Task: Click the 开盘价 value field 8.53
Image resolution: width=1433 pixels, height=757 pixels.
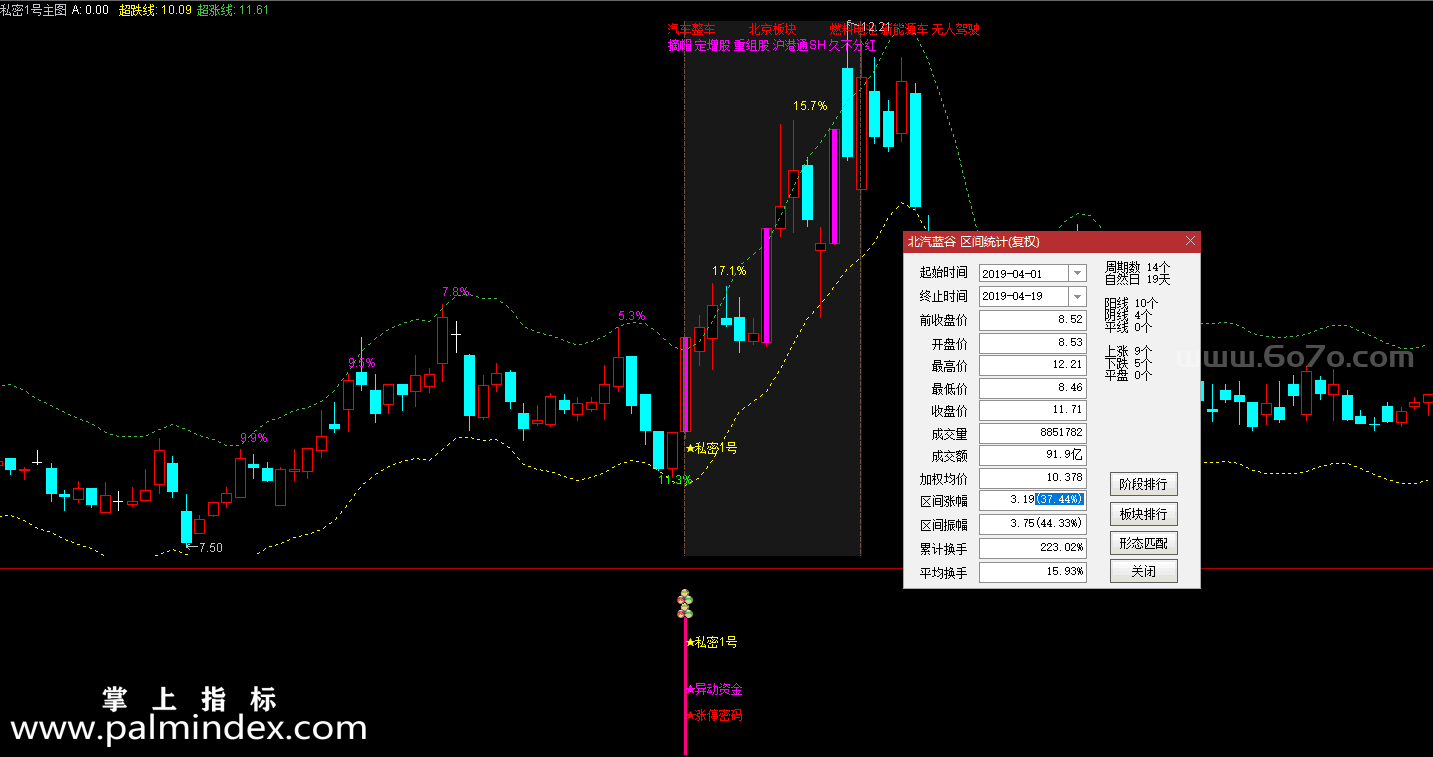Action: tap(1032, 343)
